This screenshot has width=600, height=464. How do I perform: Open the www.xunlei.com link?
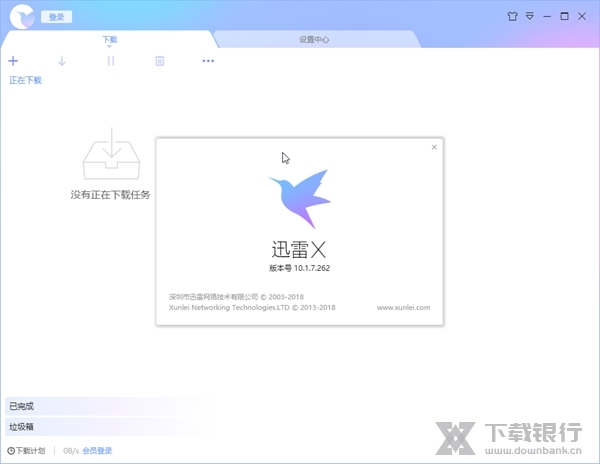click(403, 307)
